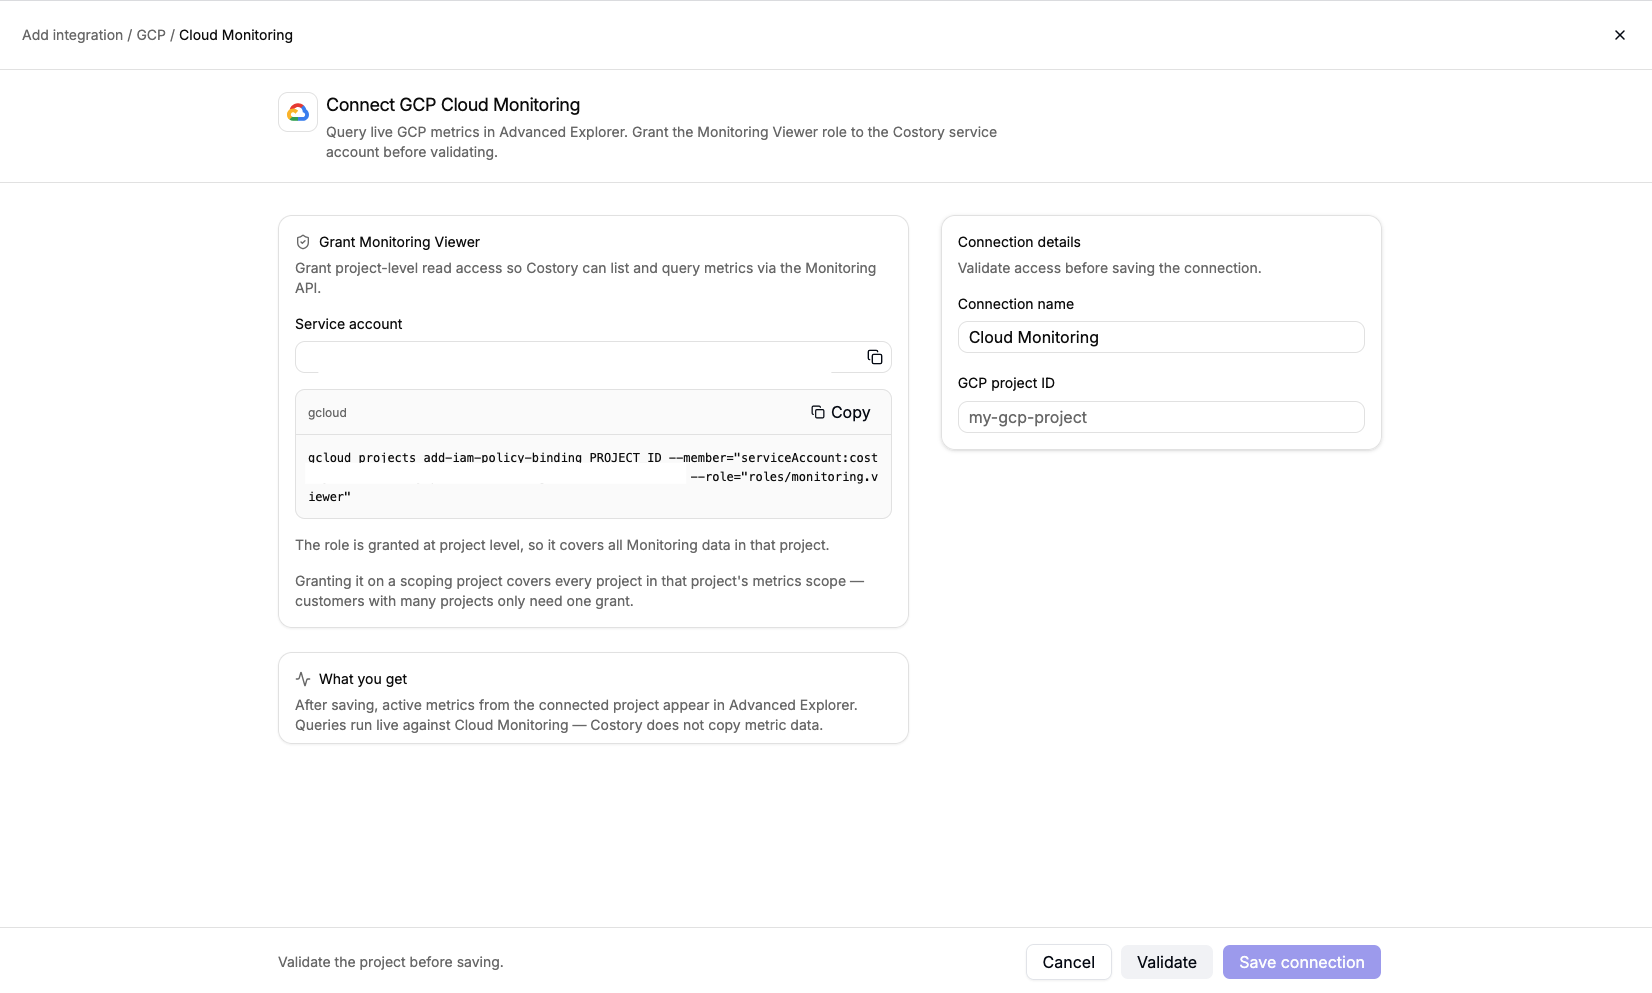Close the add integration dialog
Image resolution: width=1652 pixels, height=993 pixels.
pos(1620,35)
